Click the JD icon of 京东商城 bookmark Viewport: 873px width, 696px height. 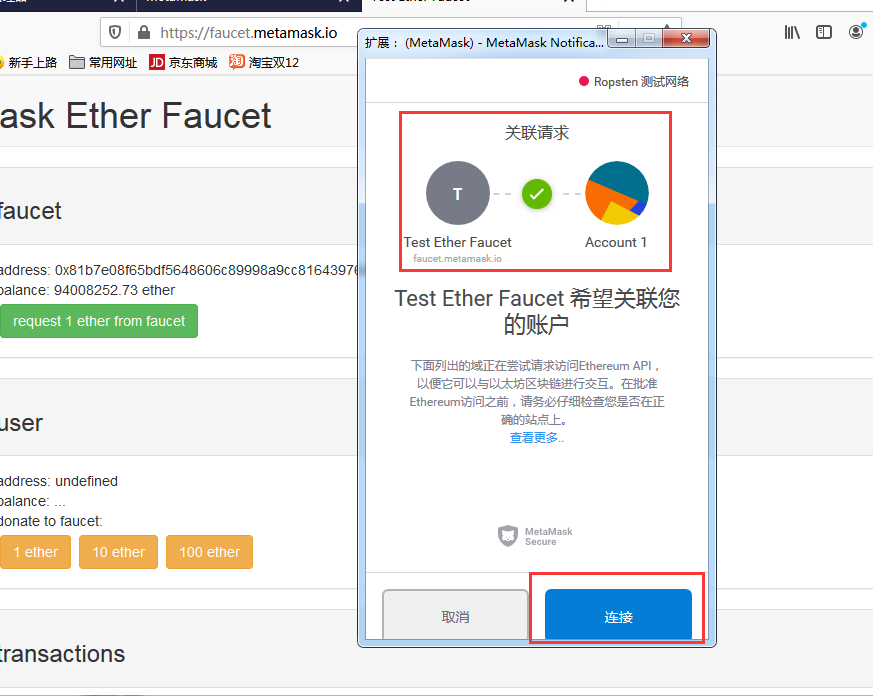(x=156, y=62)
